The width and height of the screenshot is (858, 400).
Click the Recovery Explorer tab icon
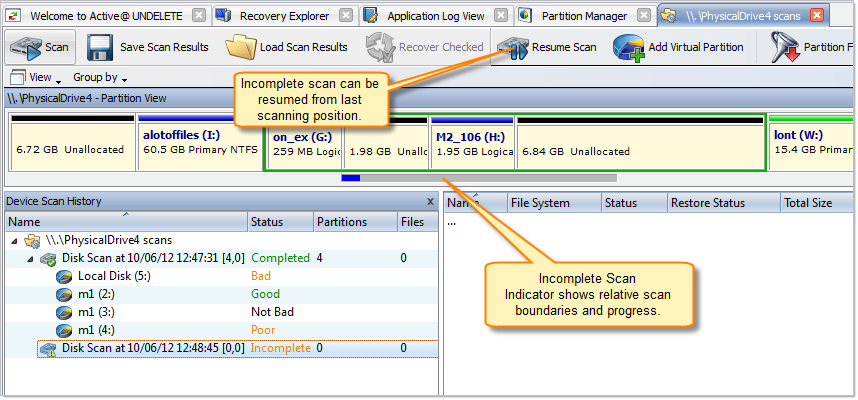coord(223,16)
